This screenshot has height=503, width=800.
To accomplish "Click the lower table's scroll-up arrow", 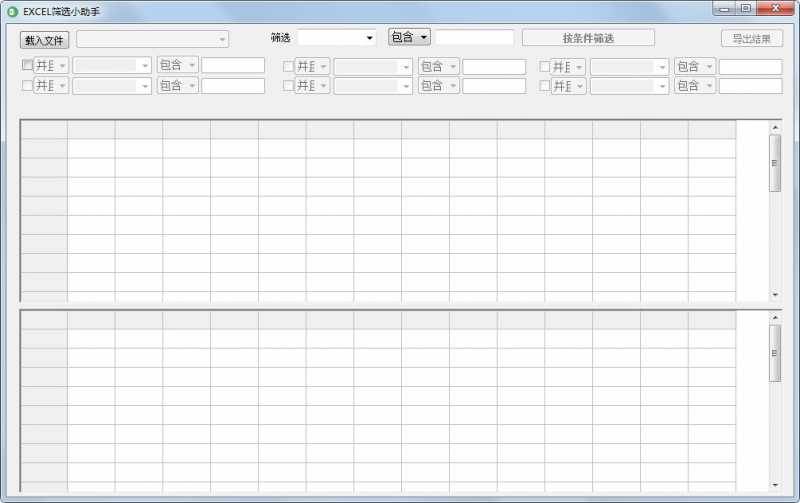I will 775,317.
